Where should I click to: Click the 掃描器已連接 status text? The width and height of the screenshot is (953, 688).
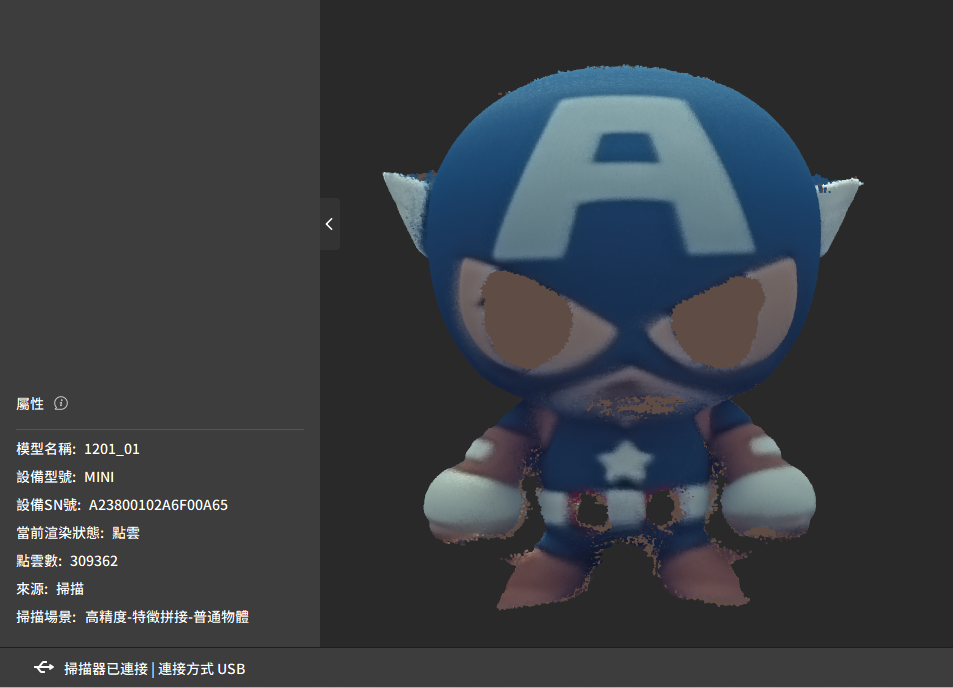point(106,669)
